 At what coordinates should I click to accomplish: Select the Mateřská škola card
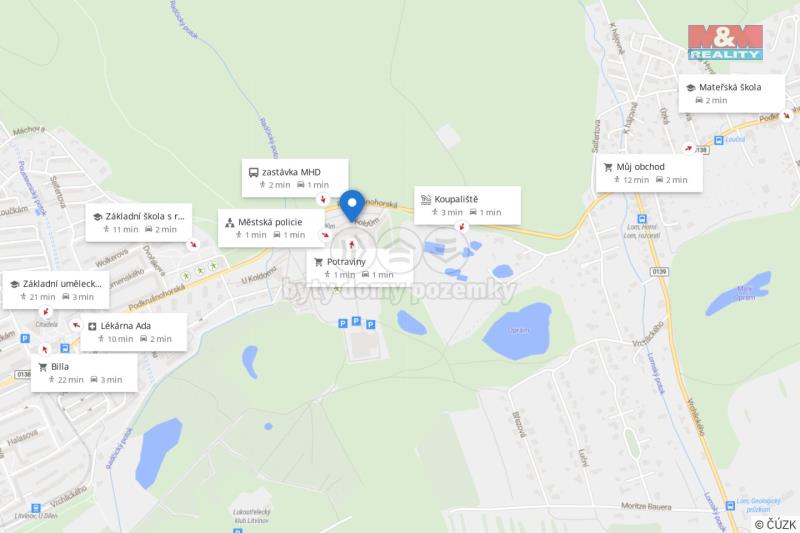click(732, 93)
